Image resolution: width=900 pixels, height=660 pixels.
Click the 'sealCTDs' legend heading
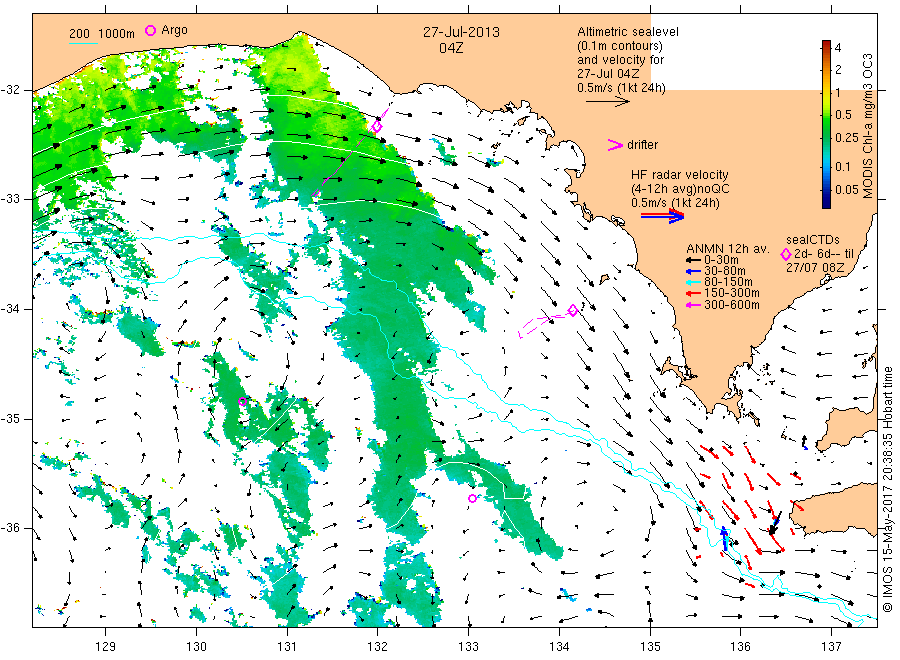(812, 240)
